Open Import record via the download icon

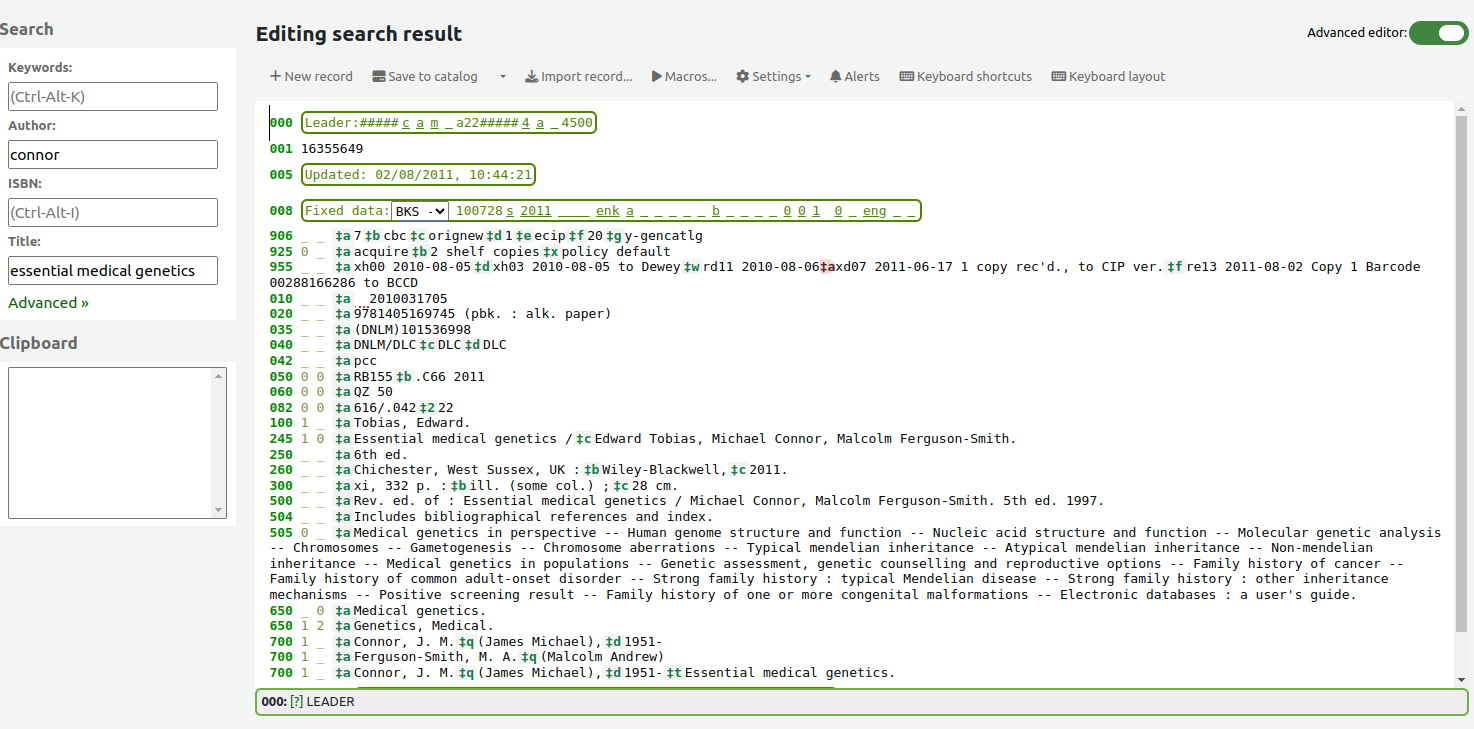click(x=531, y=76)
